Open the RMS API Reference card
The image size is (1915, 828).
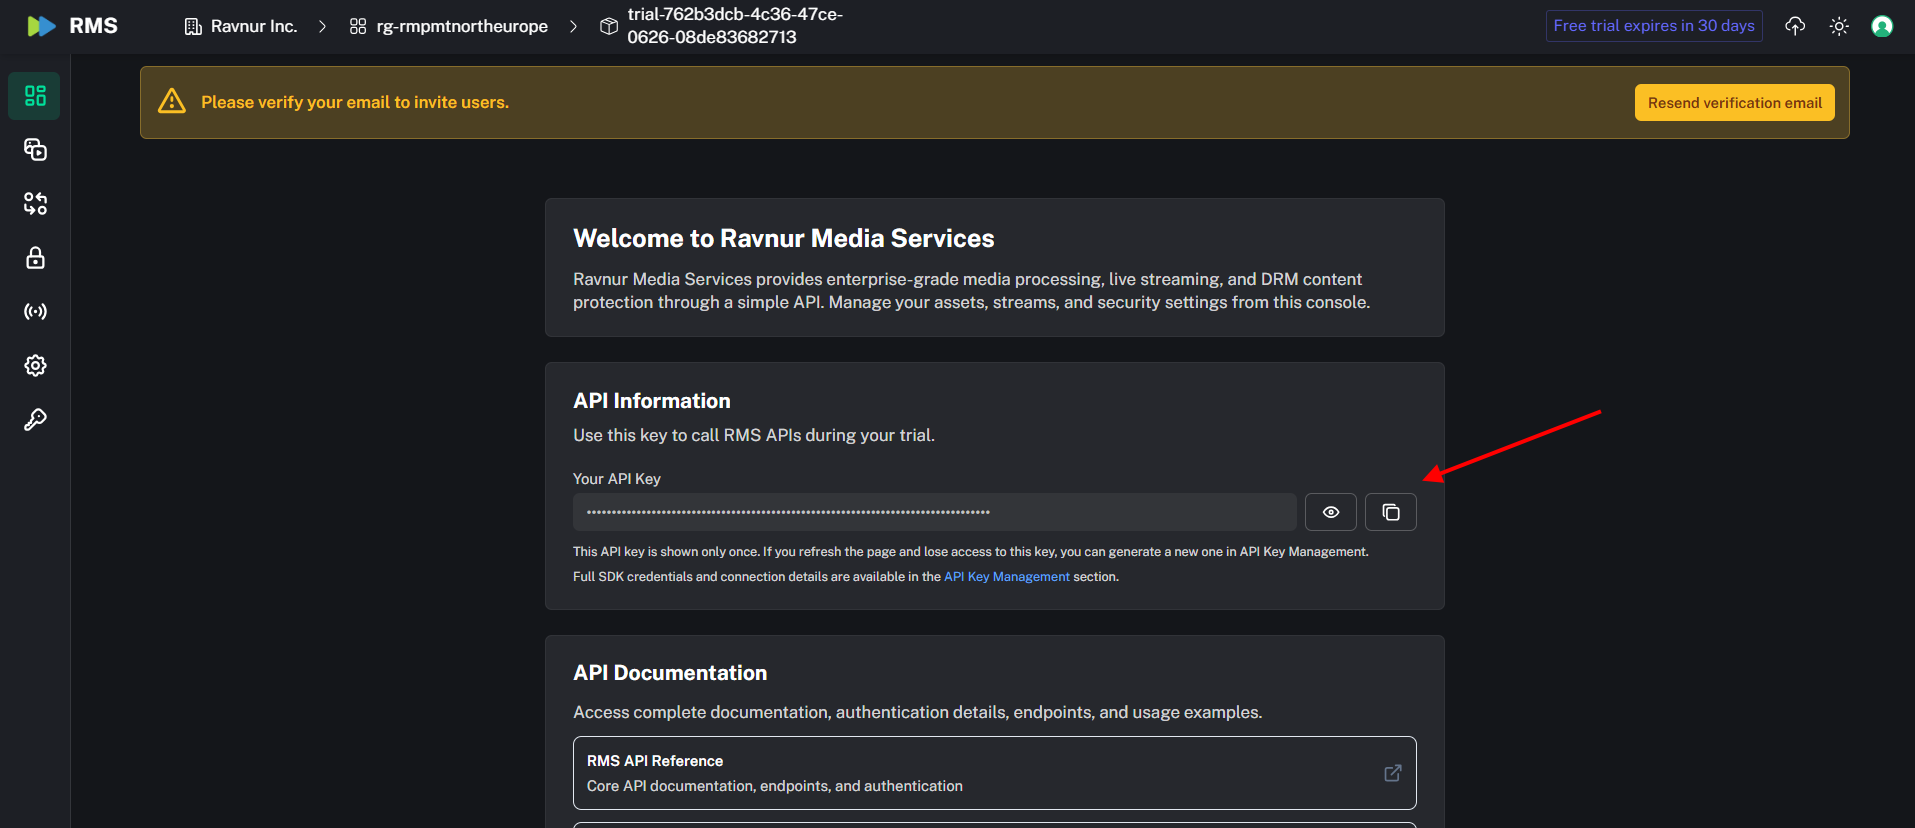(995, 773)
